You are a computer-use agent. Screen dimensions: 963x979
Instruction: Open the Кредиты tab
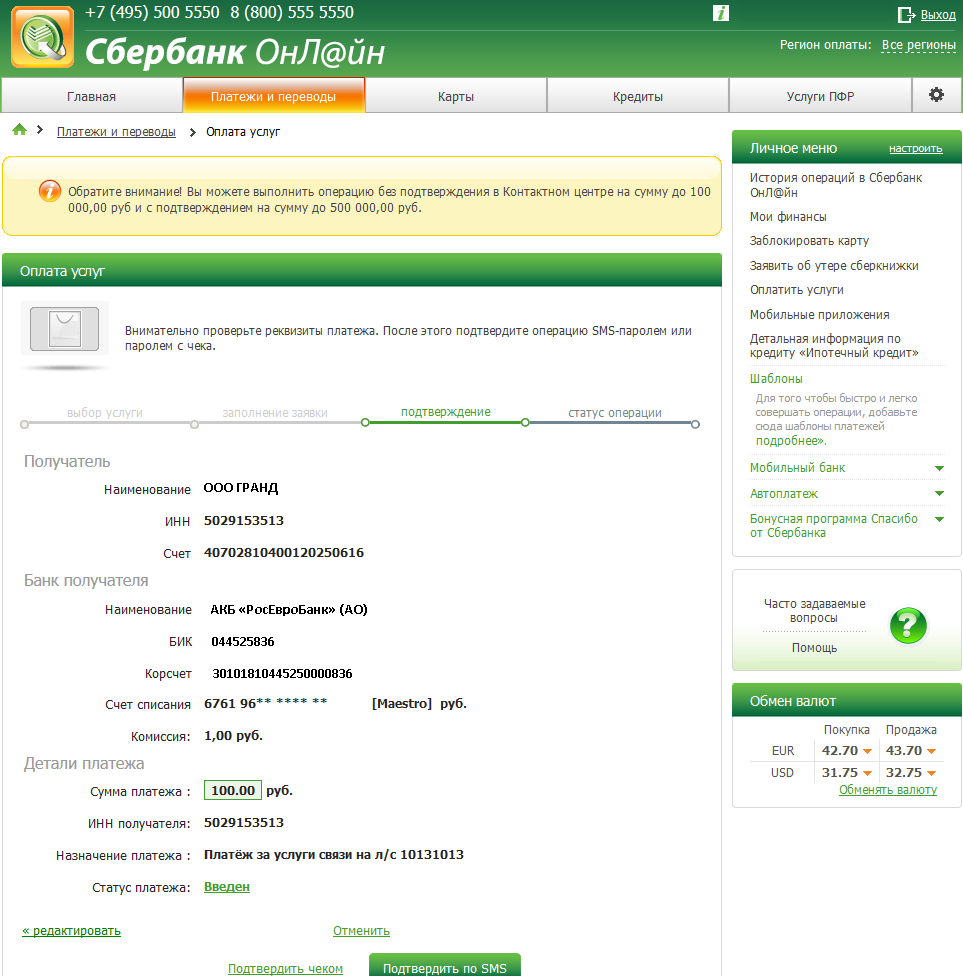[638, 96]
